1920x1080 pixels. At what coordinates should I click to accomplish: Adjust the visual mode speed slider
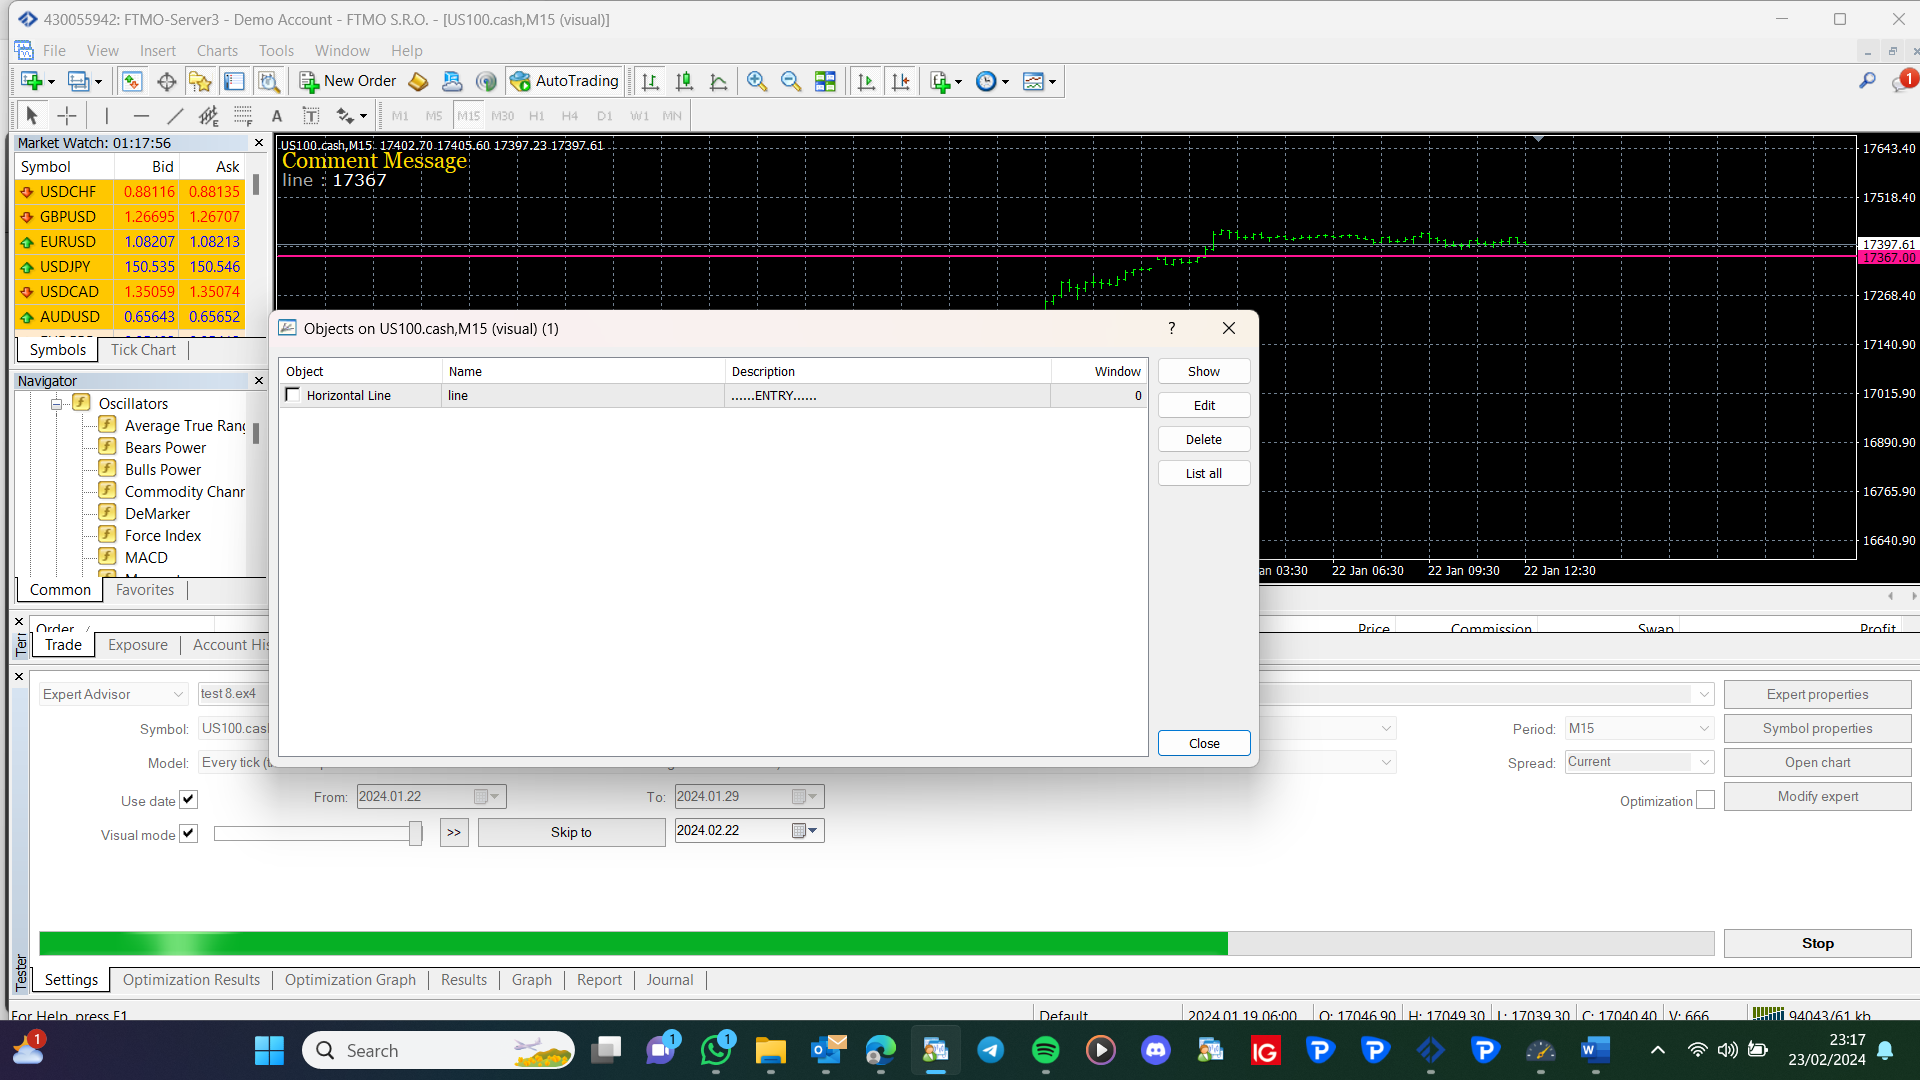tap(415, 833)
